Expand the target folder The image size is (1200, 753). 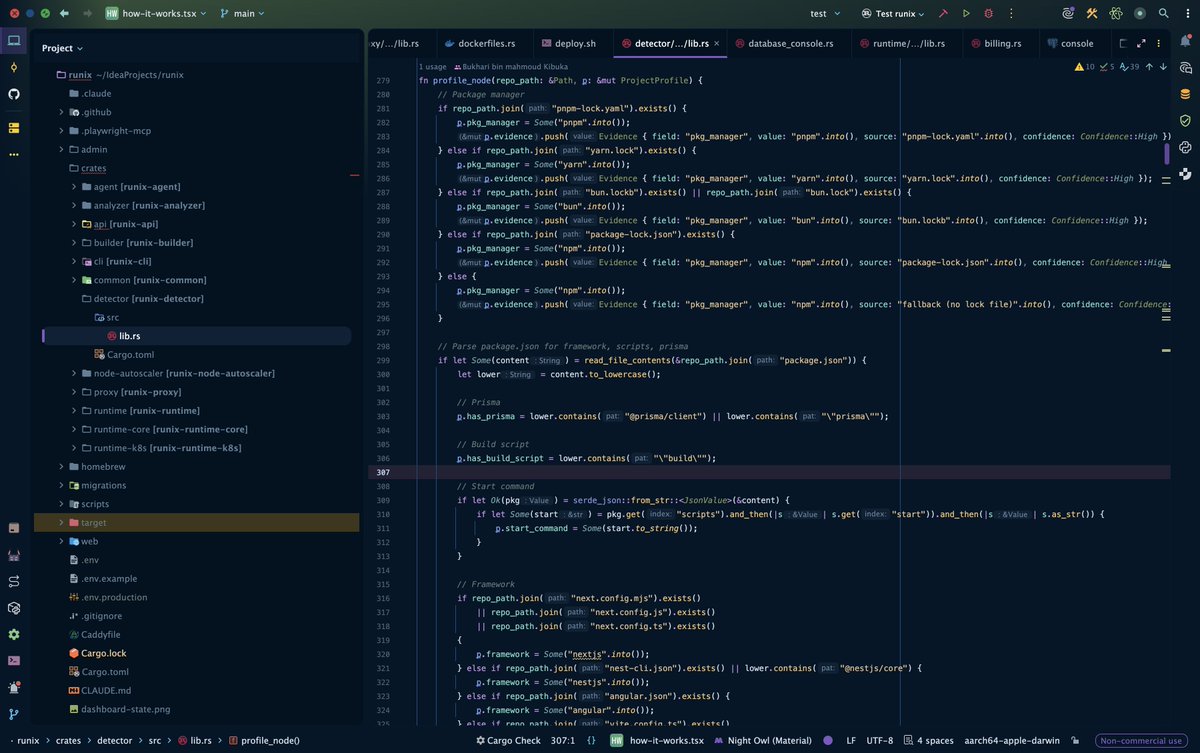point(62,522)
